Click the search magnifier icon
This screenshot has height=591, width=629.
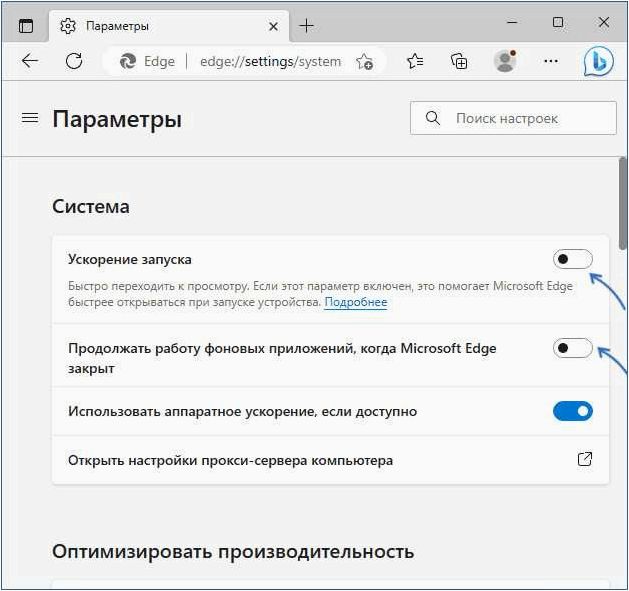(432, 118)
